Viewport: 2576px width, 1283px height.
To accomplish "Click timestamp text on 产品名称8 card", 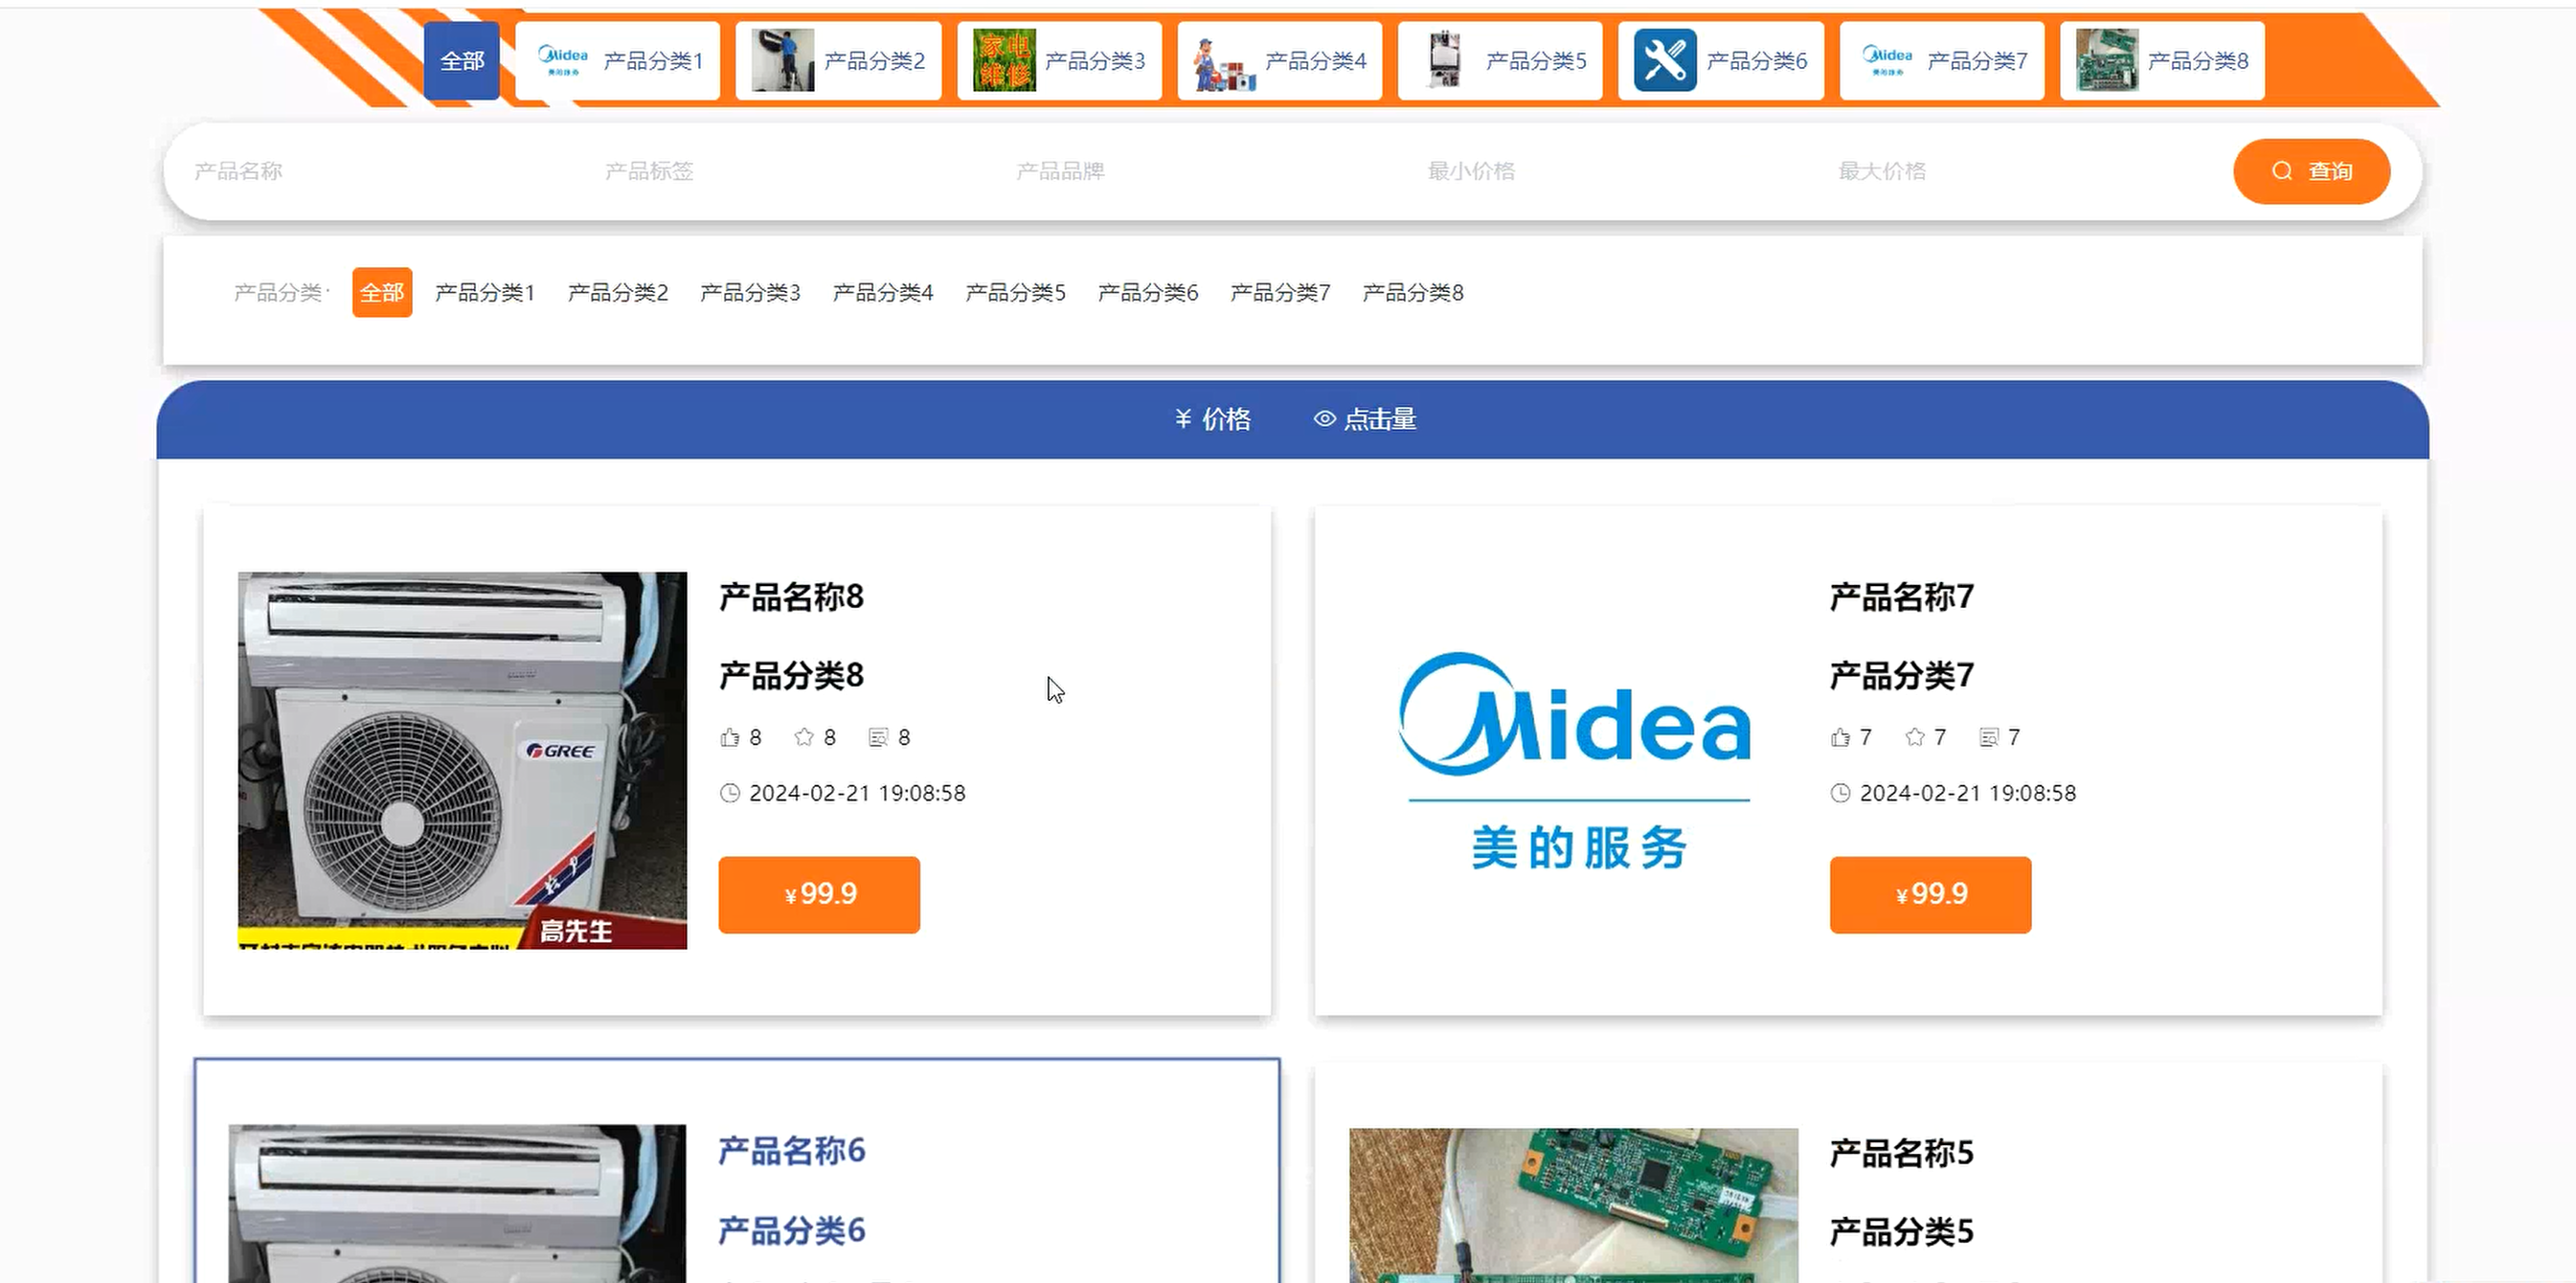I will (857, 793).
